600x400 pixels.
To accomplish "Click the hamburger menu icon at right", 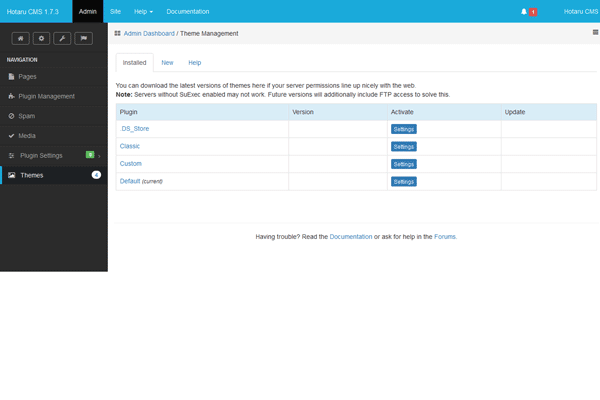I will tap(595, 33).
